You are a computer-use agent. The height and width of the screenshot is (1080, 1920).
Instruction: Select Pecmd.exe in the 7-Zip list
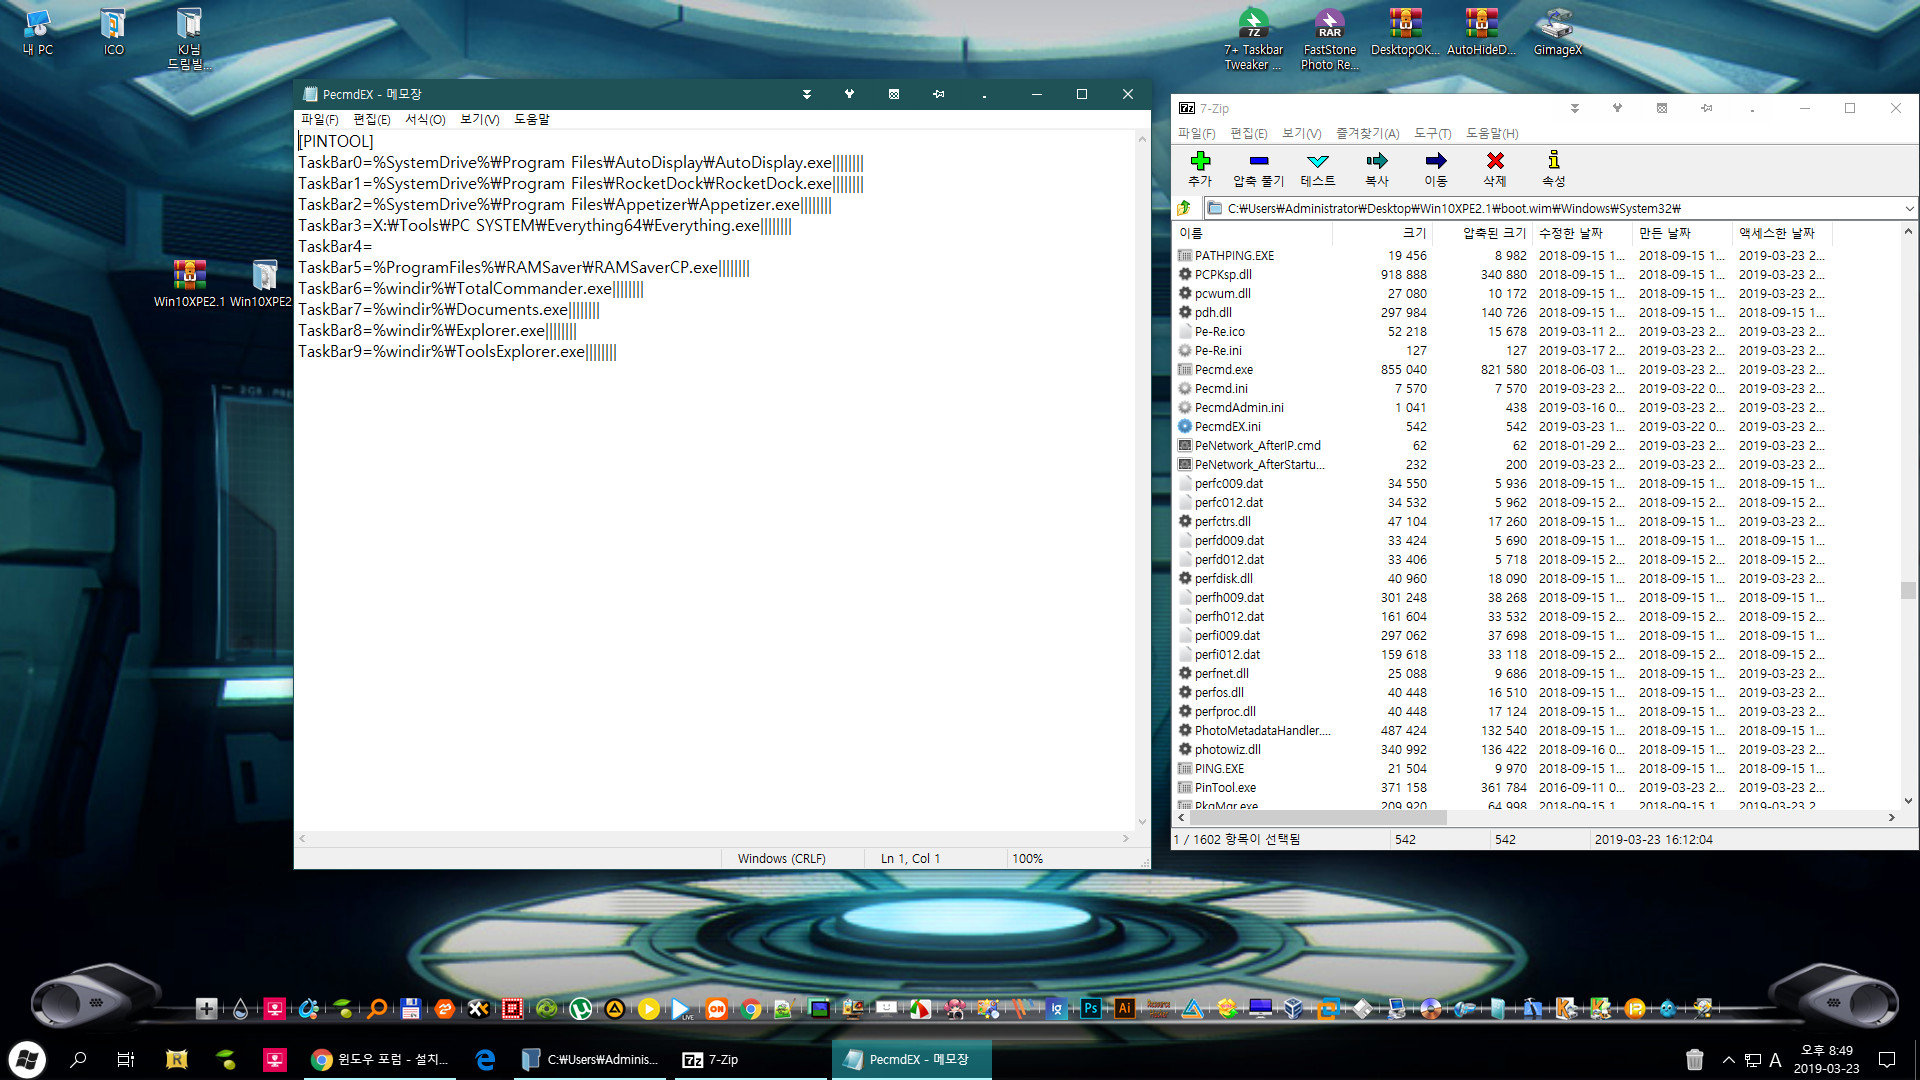(x=1223, y=369)
